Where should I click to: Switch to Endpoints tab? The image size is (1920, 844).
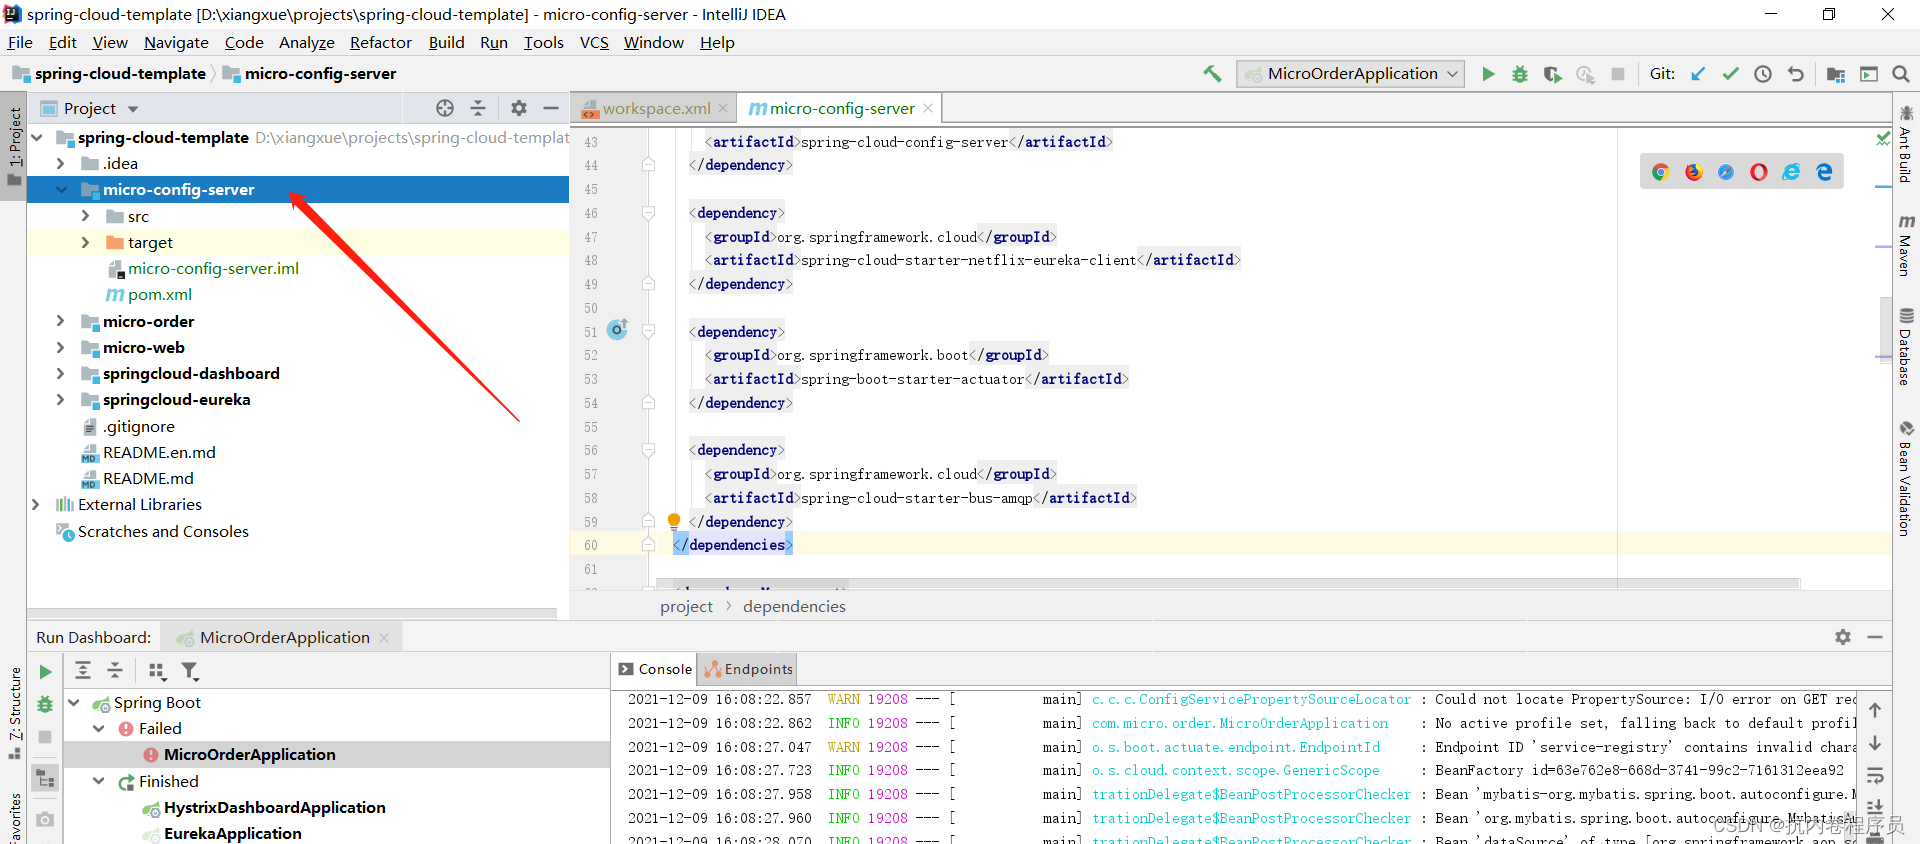[x=748, y=669]
